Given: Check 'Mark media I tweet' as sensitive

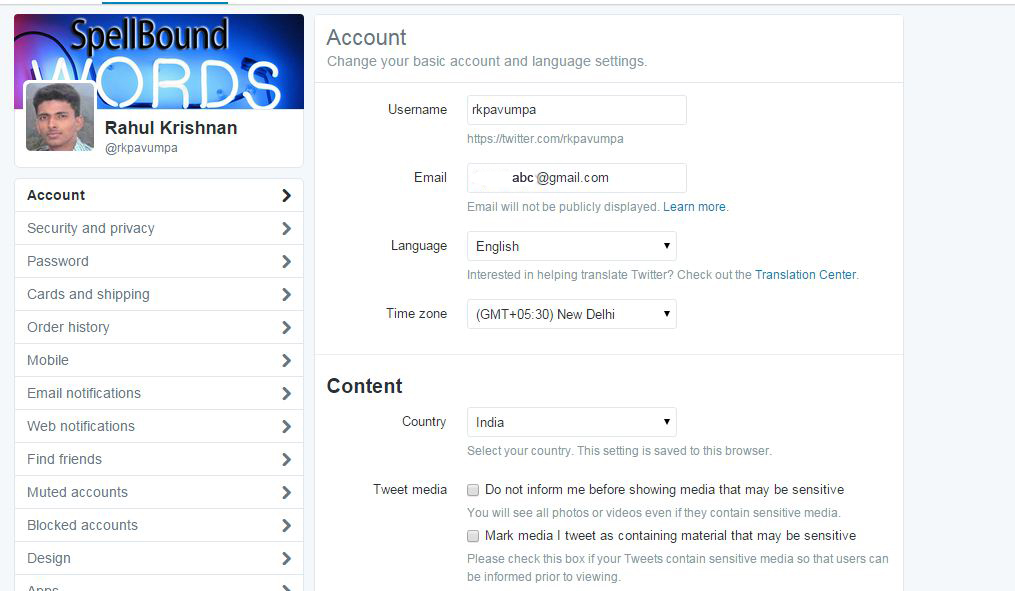Looking at the screenshot, I should (x=473, y=536).
